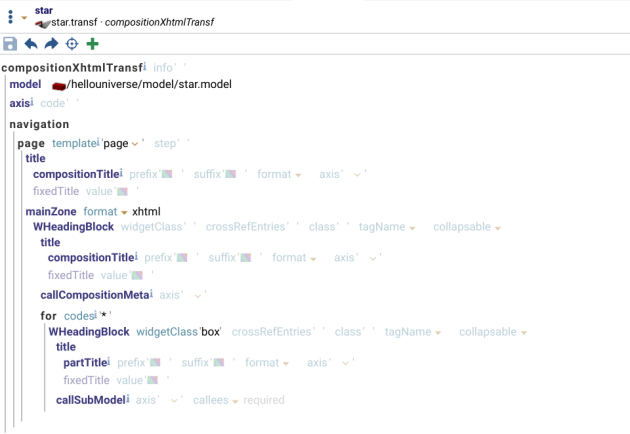Click the green plus add icon
Viewport: 630px width, 434px height.
tap(92, 43)
